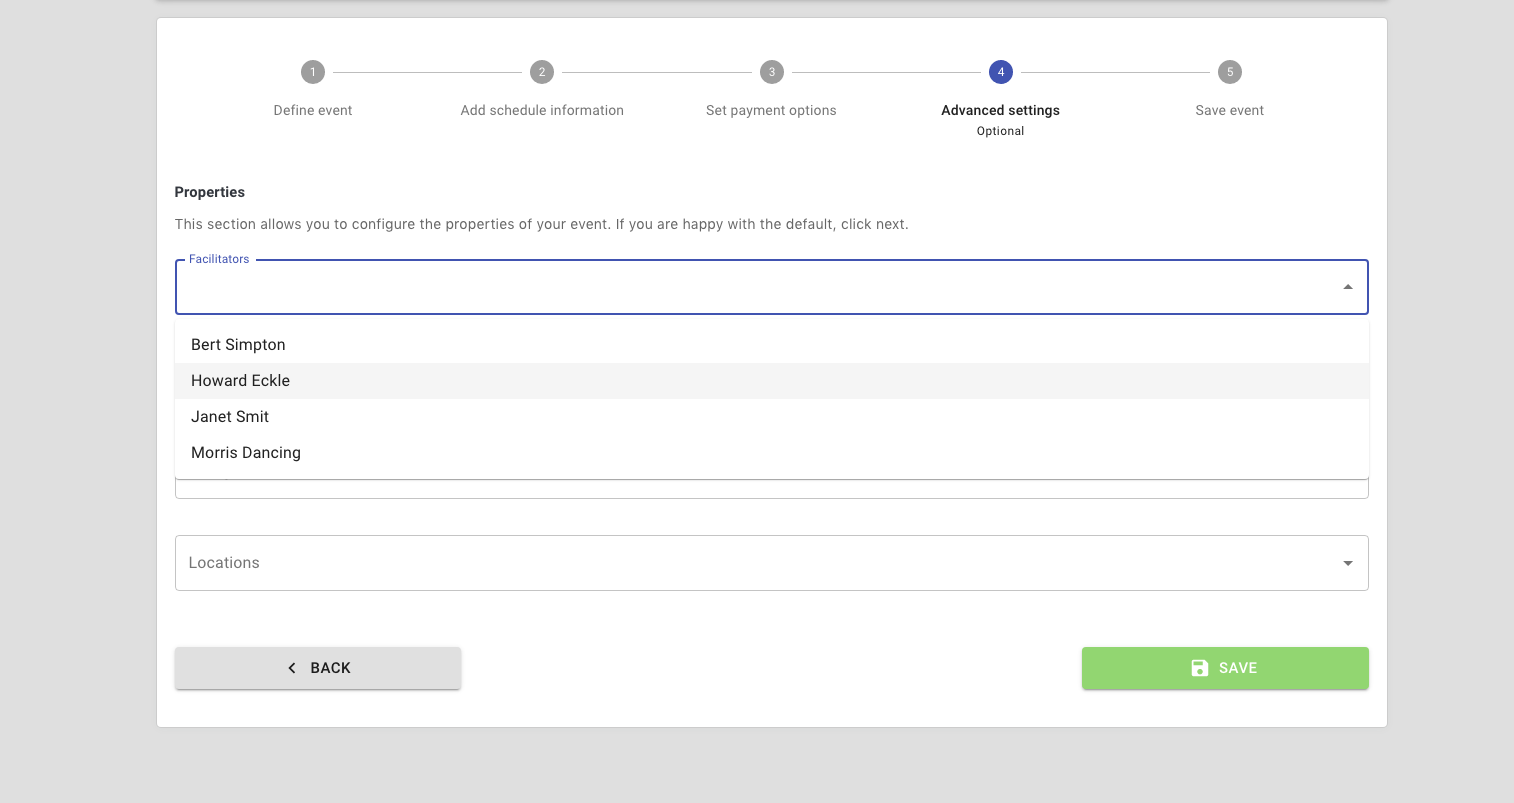The width and height of the screenshot is (1514, 803).
Task: Click the Save event step label
Action: point(1229,110)
